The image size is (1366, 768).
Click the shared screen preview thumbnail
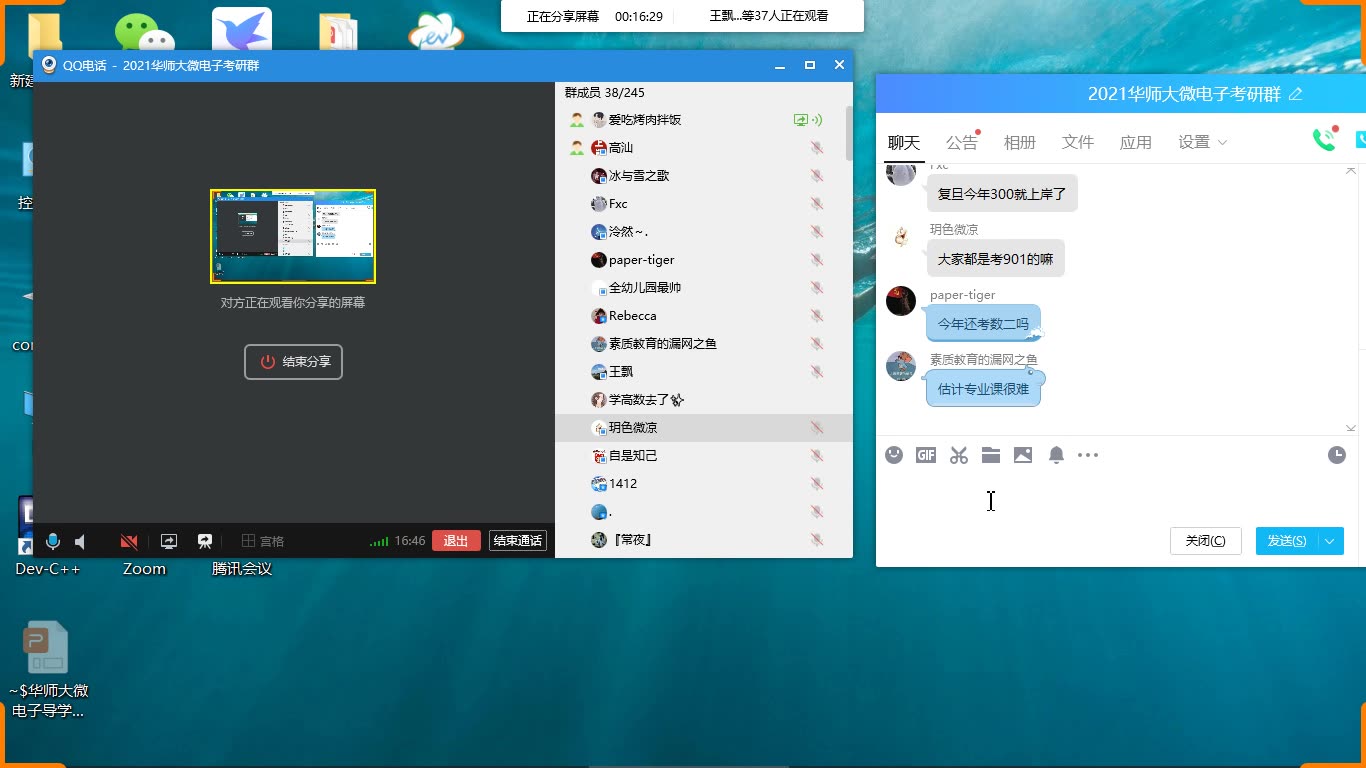[x=293, y=237]
